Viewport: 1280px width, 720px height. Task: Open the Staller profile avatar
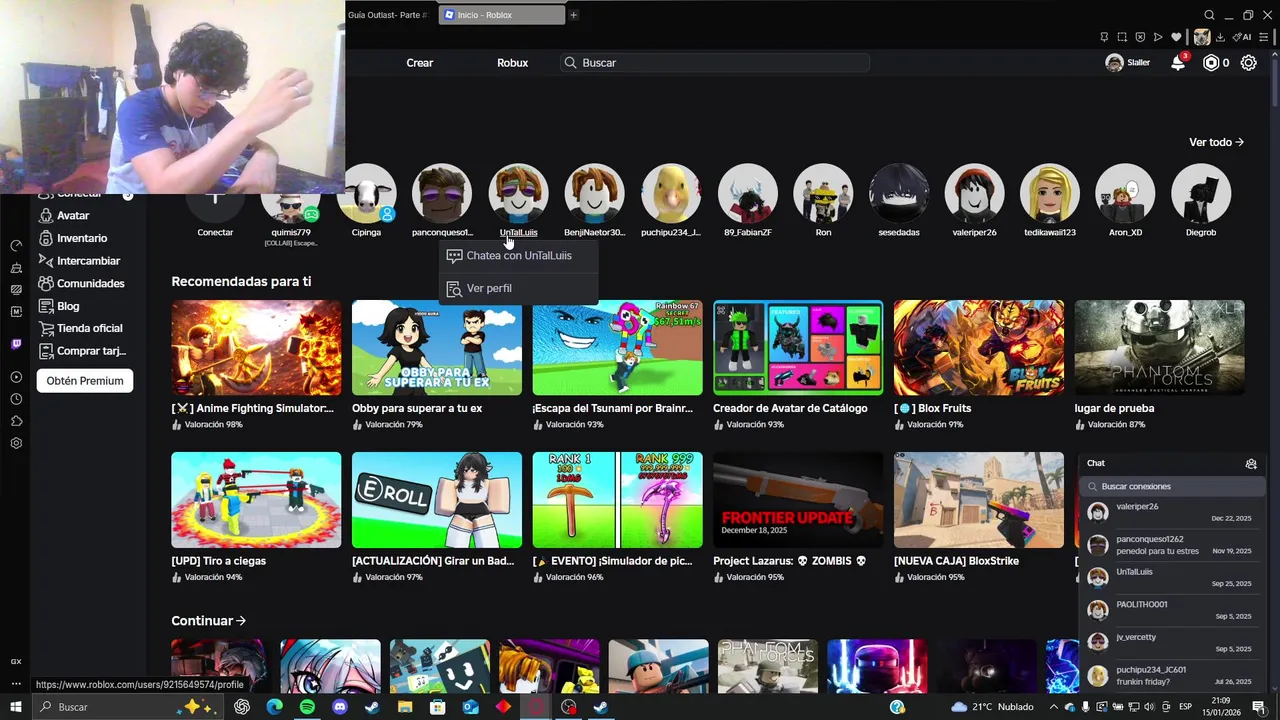pos(1114,63)
